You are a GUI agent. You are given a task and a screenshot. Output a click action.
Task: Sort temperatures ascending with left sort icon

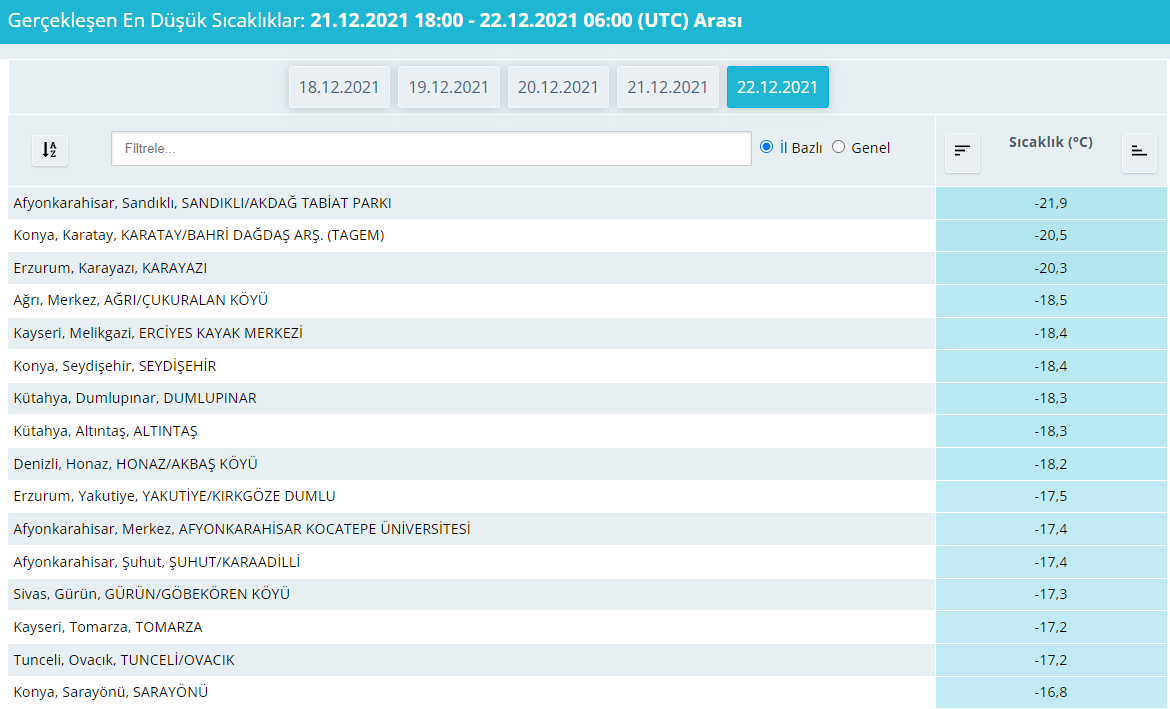(x=962, y=152)
